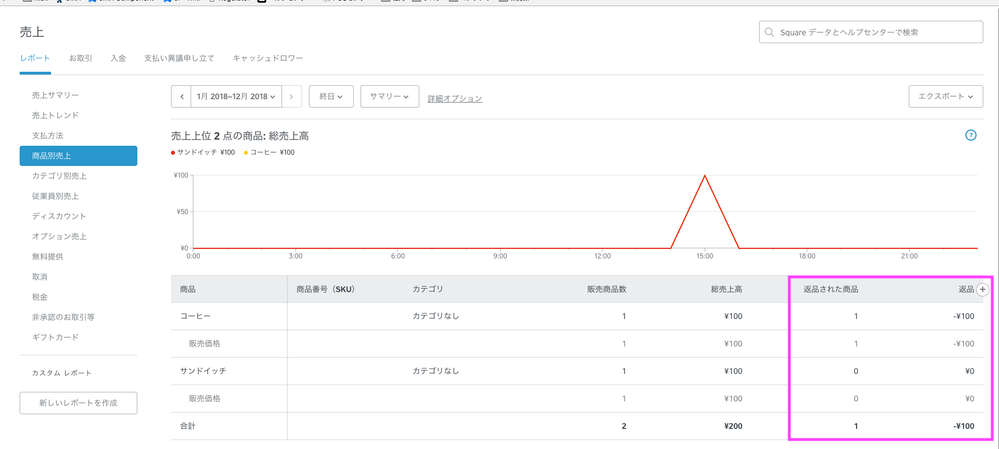Screen dimensions: 999x449
Task: Expand the 終日 dropdown
Action: (330, 97)
